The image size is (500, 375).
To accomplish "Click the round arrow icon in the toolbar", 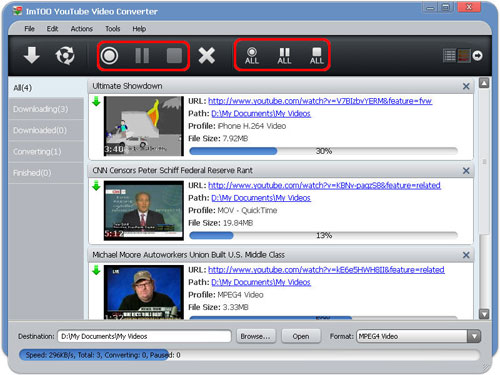I will coord(477,56).
